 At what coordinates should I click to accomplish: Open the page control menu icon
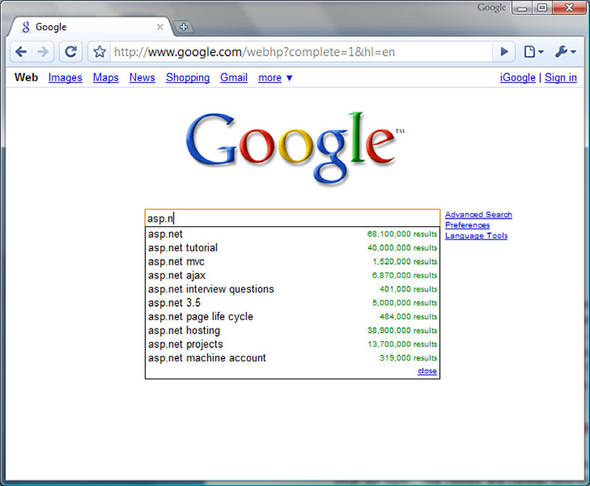pos(534,52)
